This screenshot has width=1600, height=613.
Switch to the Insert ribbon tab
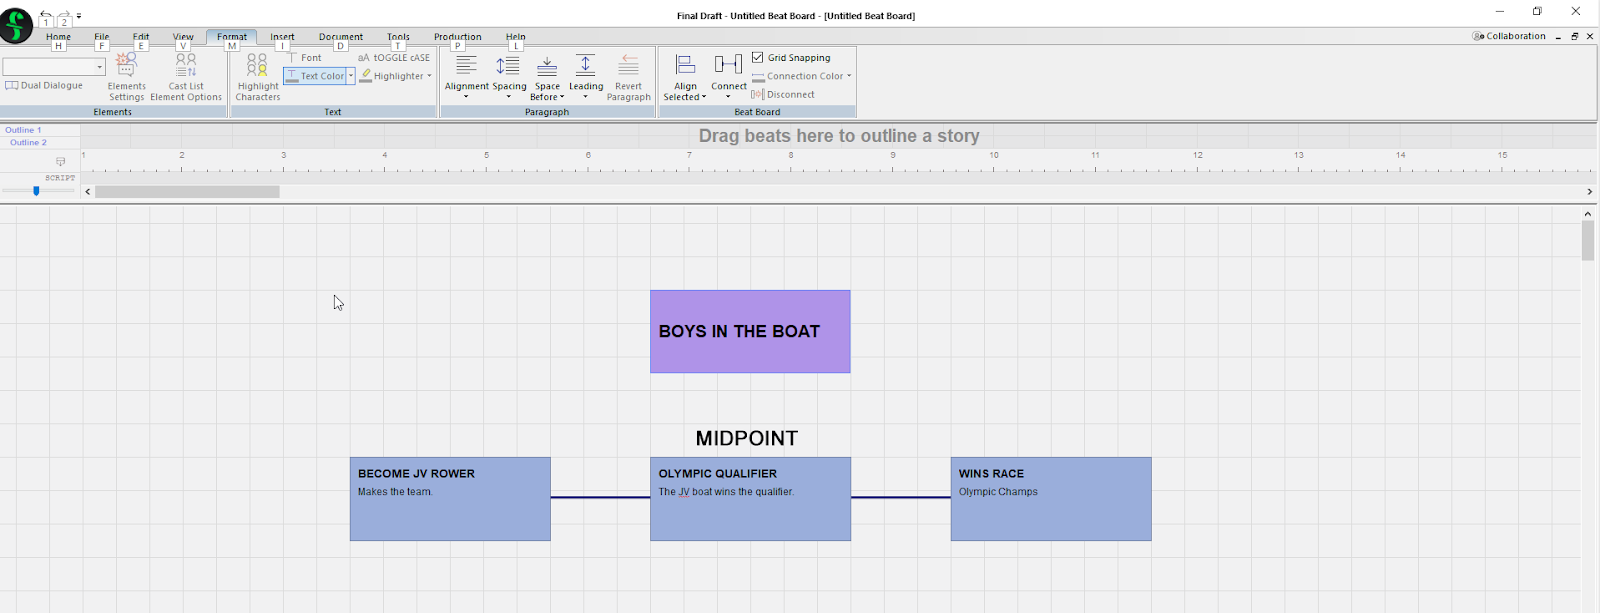pyautogui.click(x=282, y=37)
